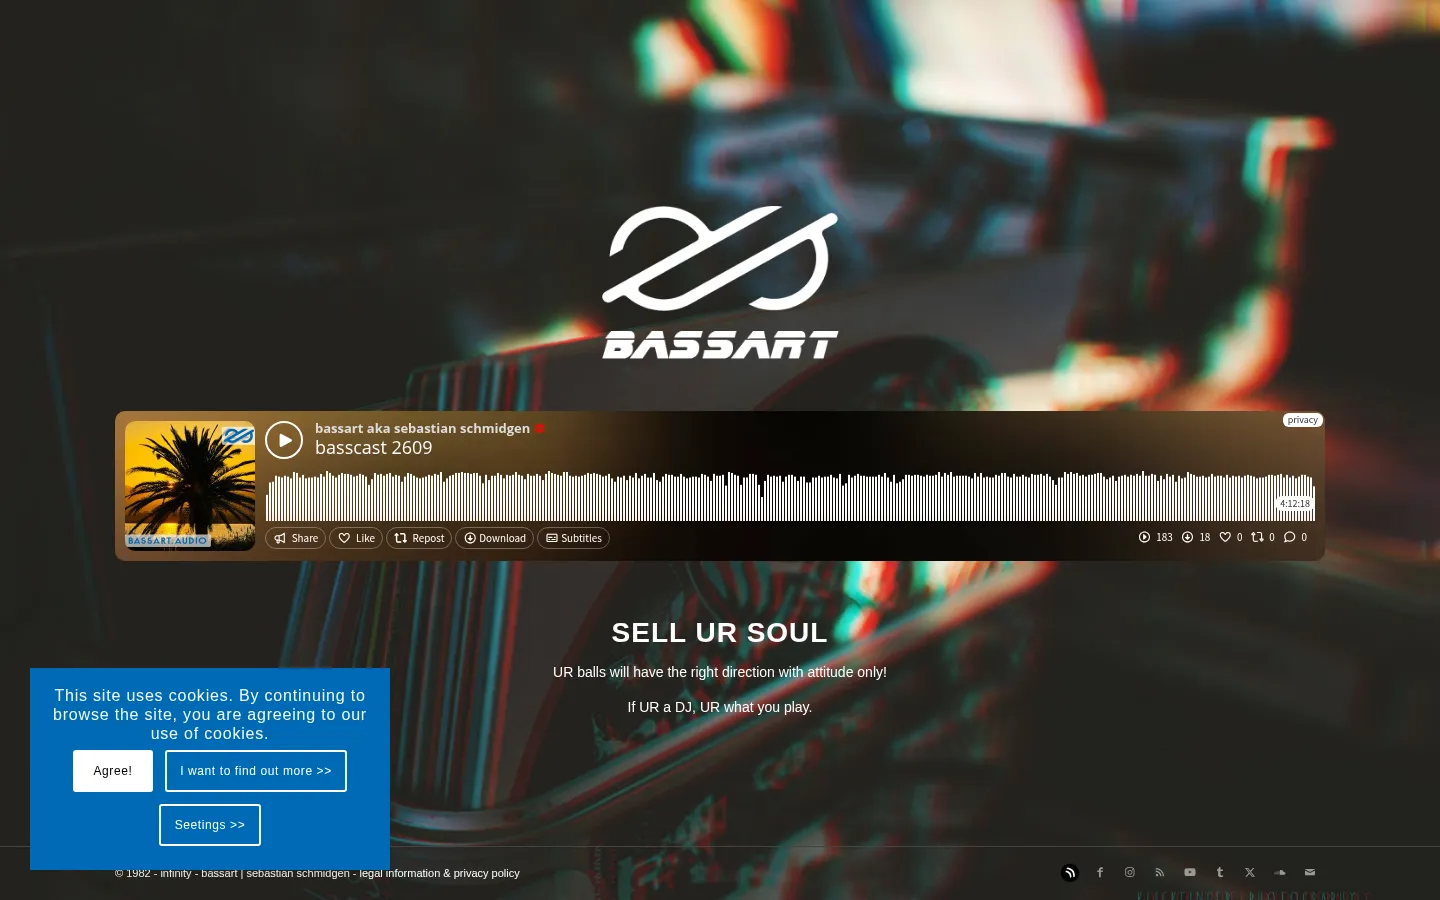Open the mail envelope icon in the footer

click(x=1310, y=873)
